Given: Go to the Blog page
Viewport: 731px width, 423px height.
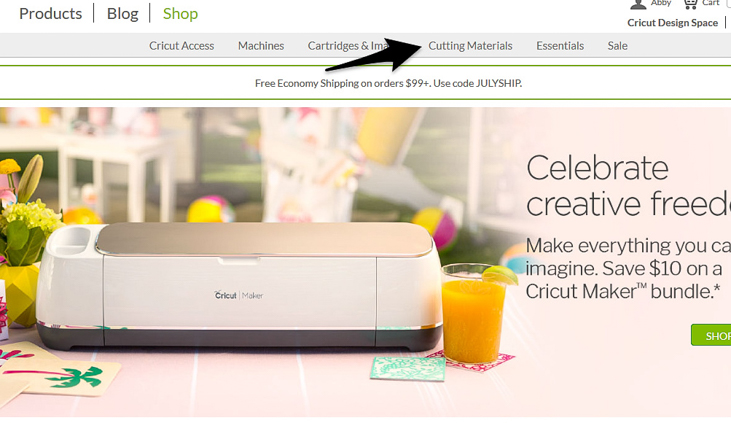Looking at the screenshot, I should 123,14.
